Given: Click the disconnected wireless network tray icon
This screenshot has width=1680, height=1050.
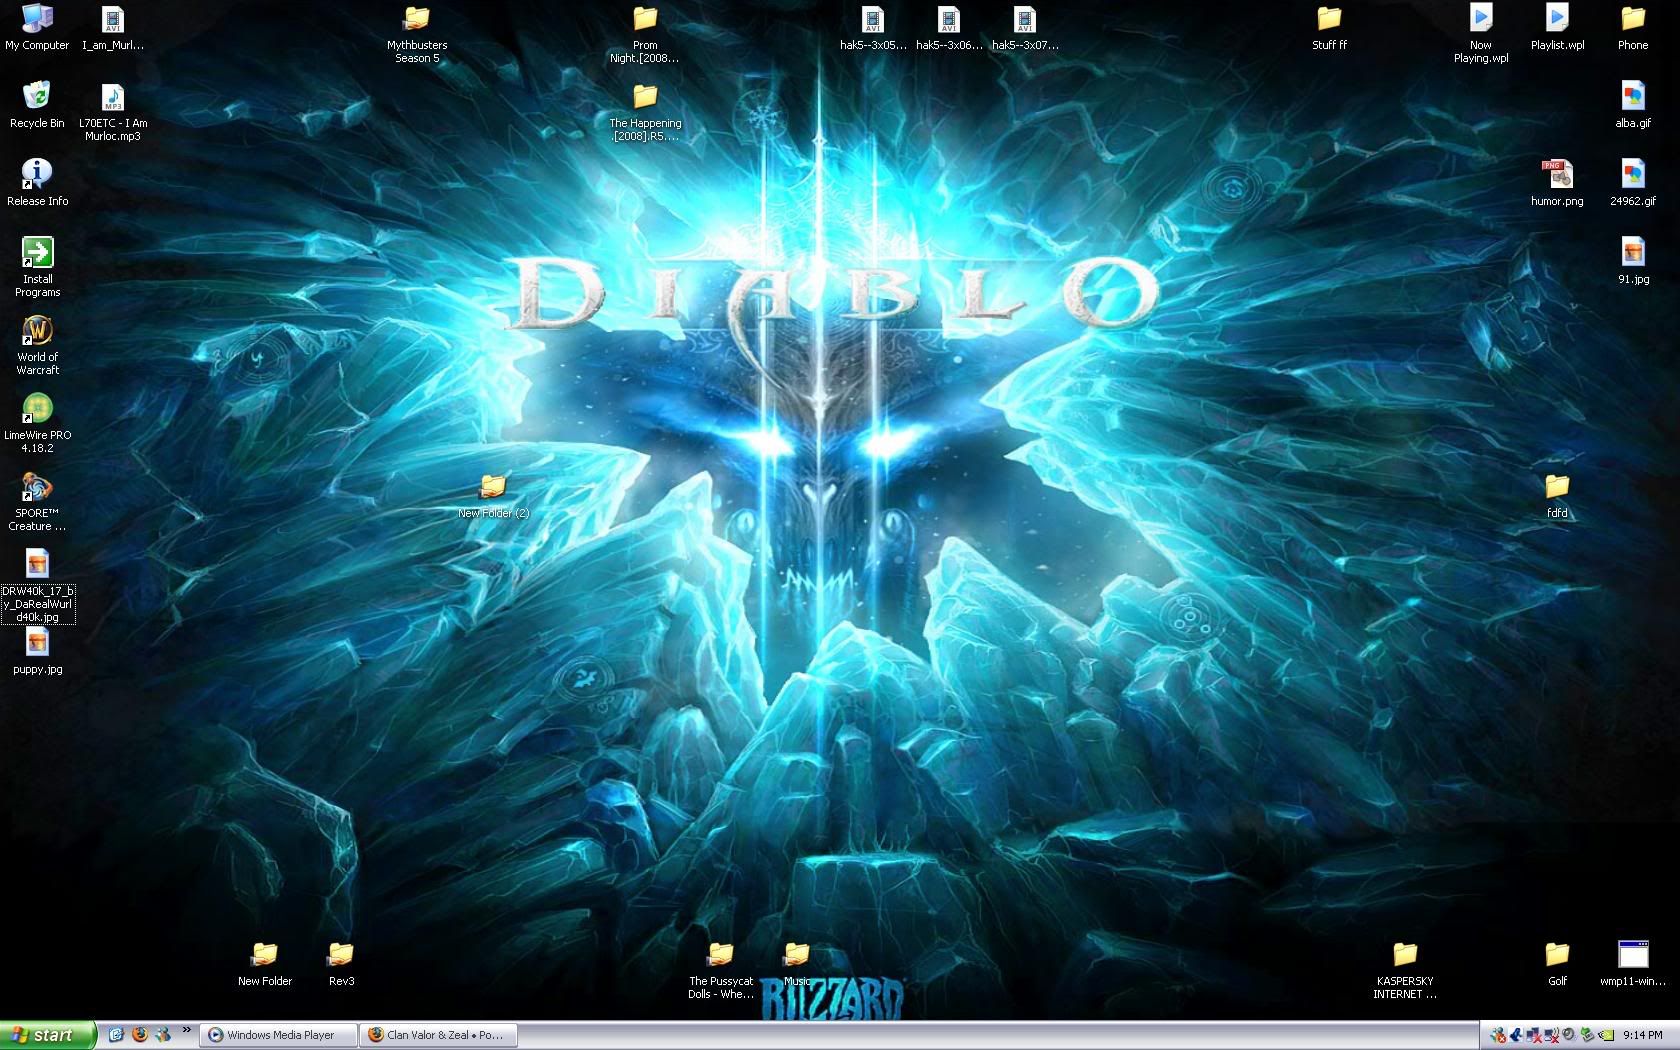Looking at the screenshot, I should (1551, 1035).
